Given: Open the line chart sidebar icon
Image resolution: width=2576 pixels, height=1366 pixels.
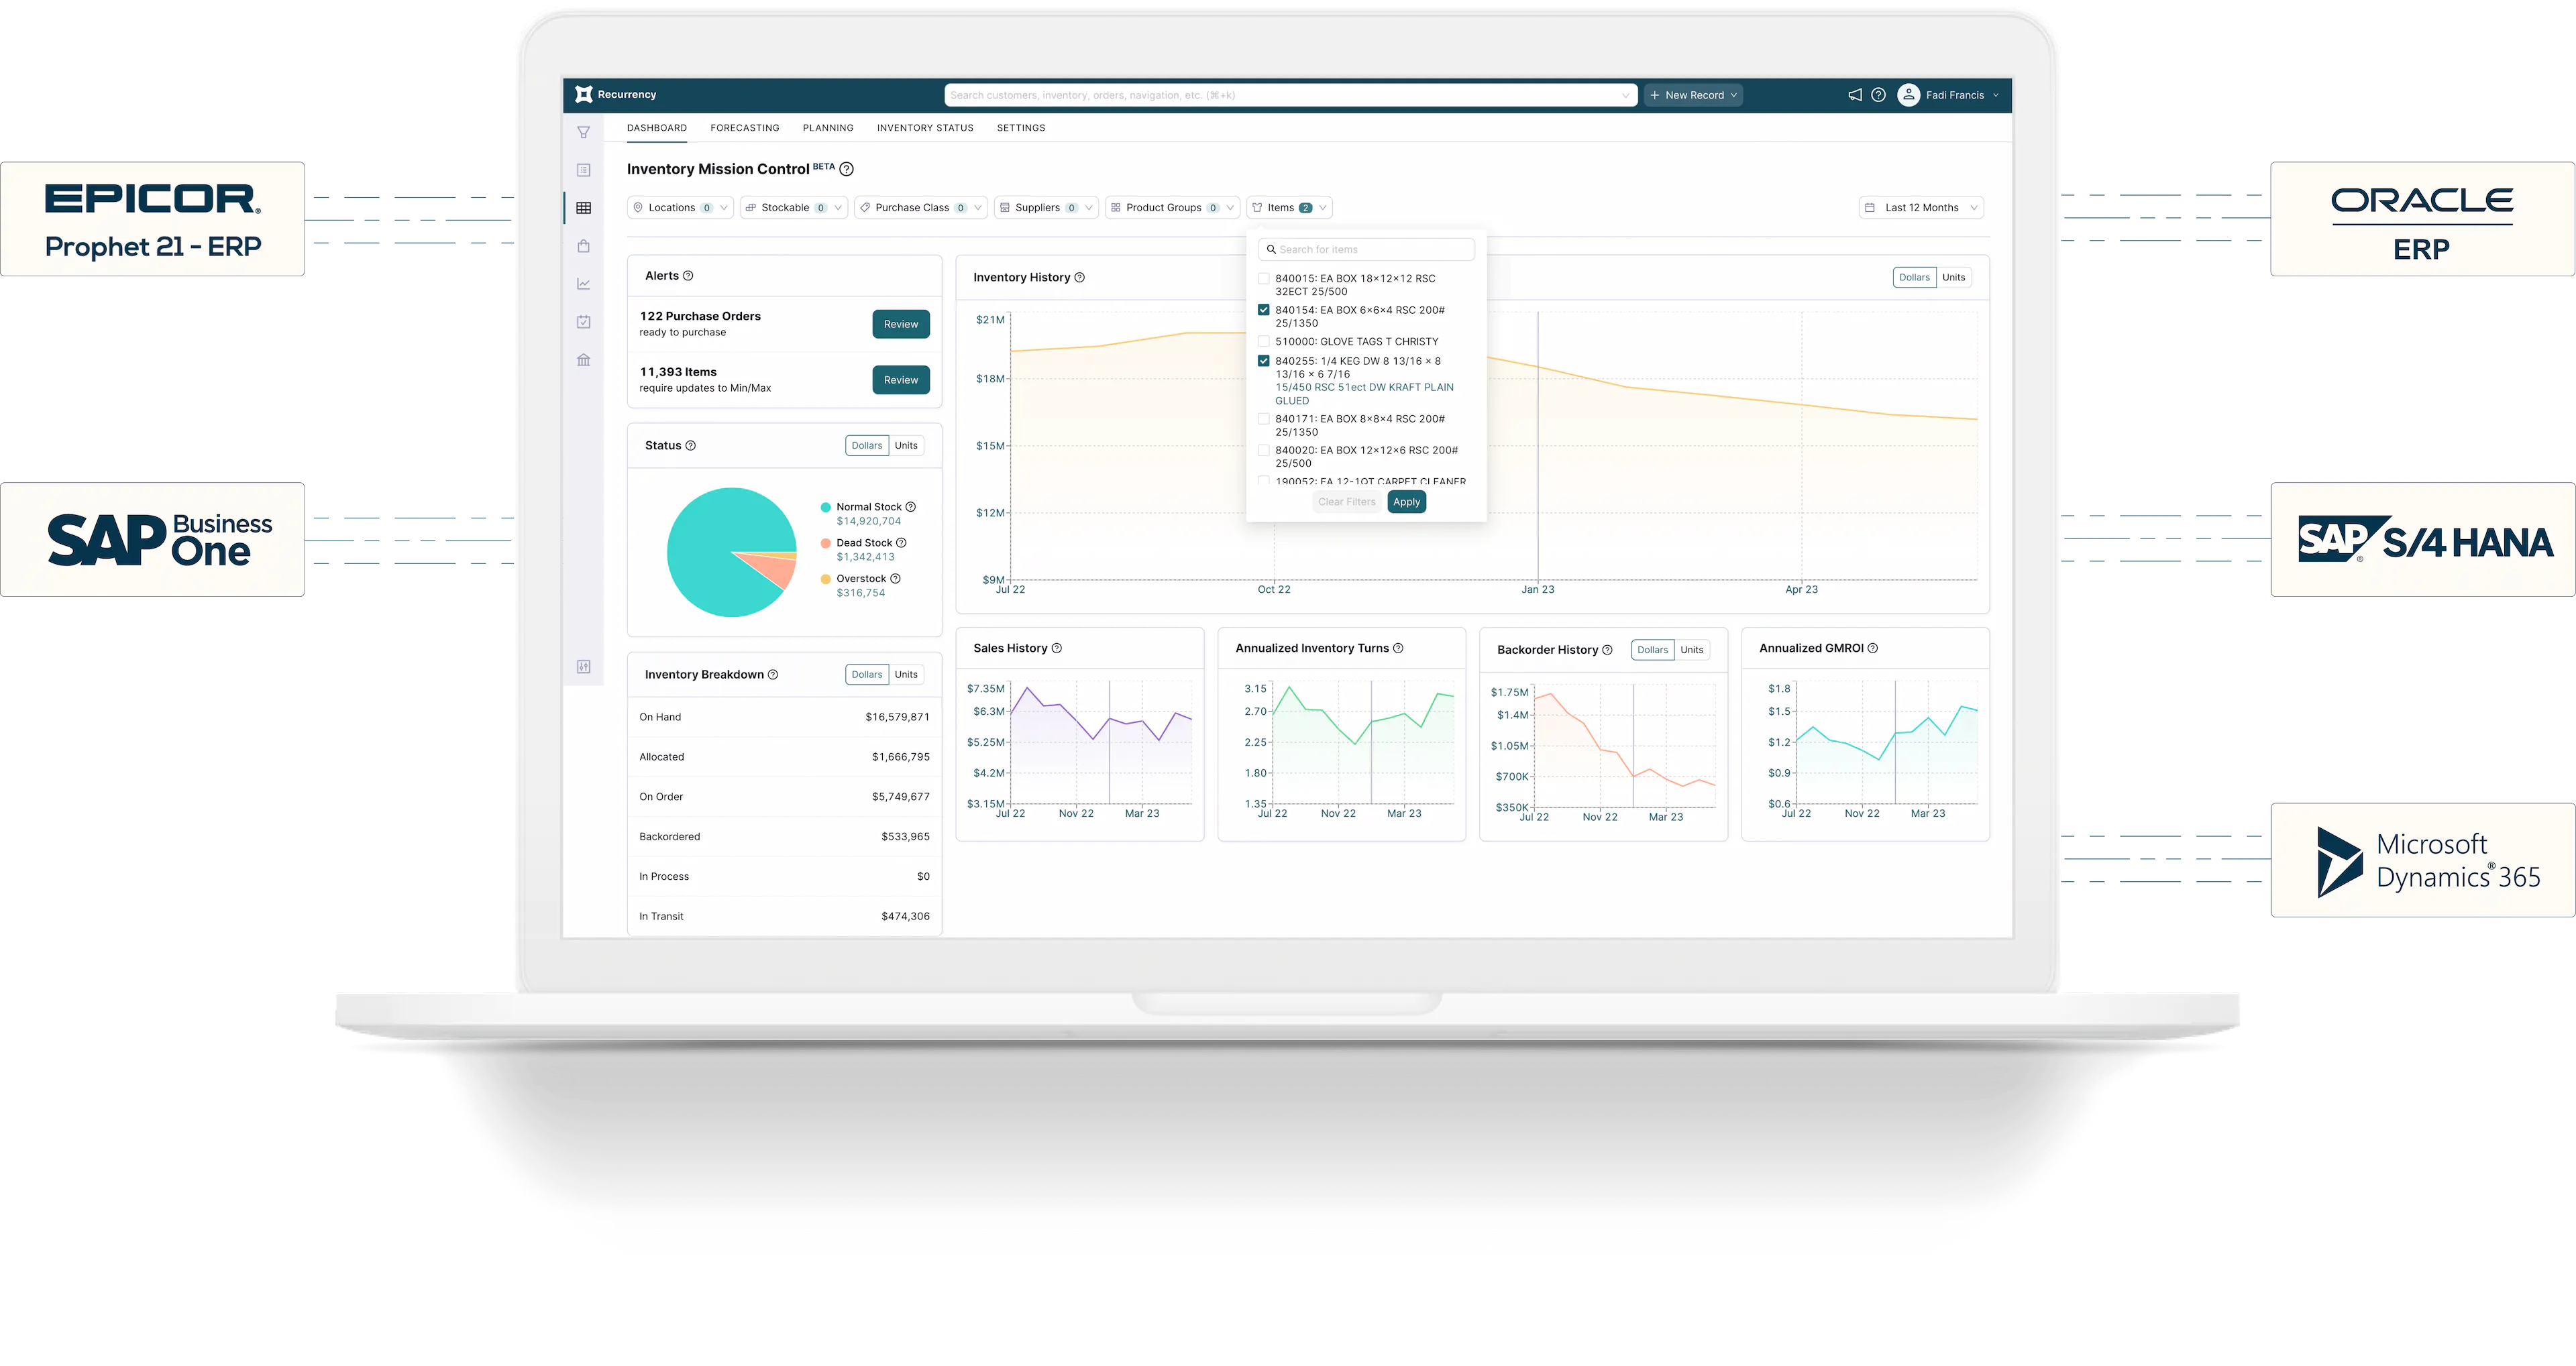Looking at the screenshot, I should click(x=584, y=284).
